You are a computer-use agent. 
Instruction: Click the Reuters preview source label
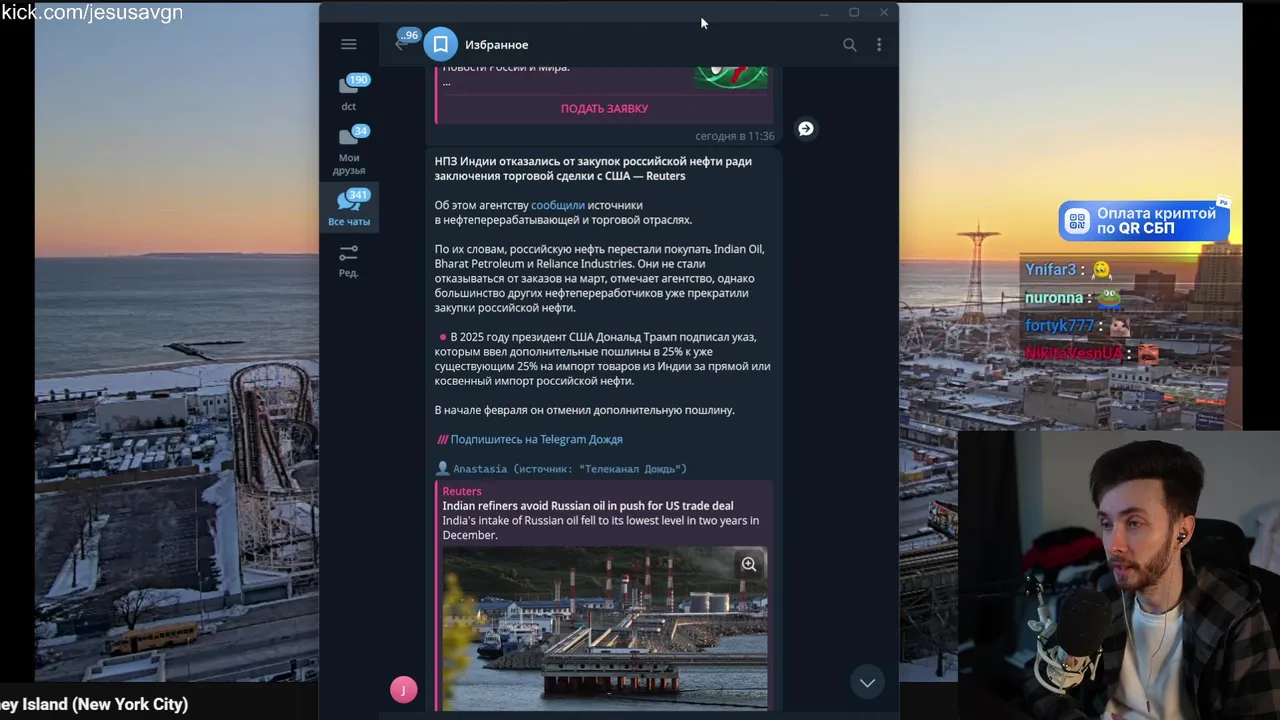coord(462,491)
